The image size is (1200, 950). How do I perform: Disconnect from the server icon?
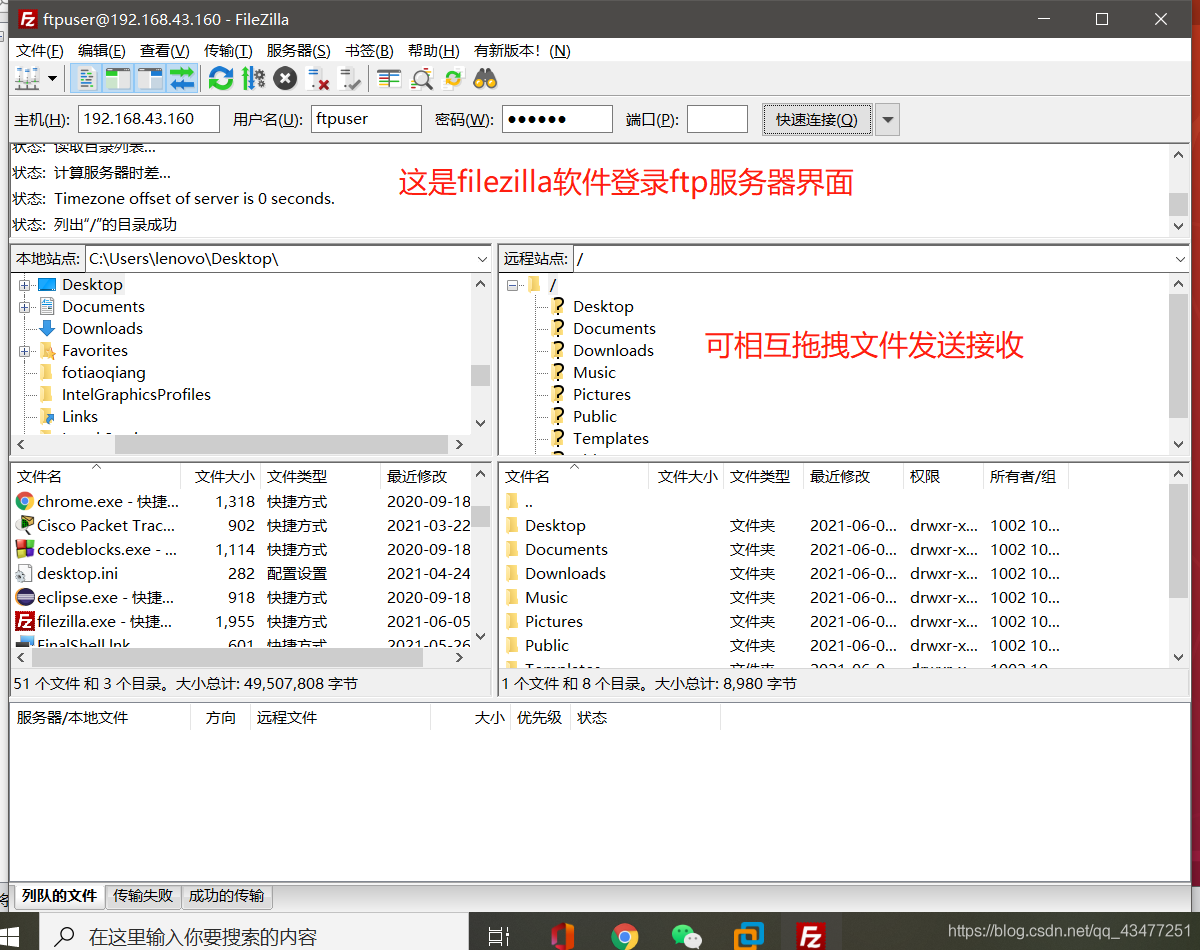click(x=318, y=78)
